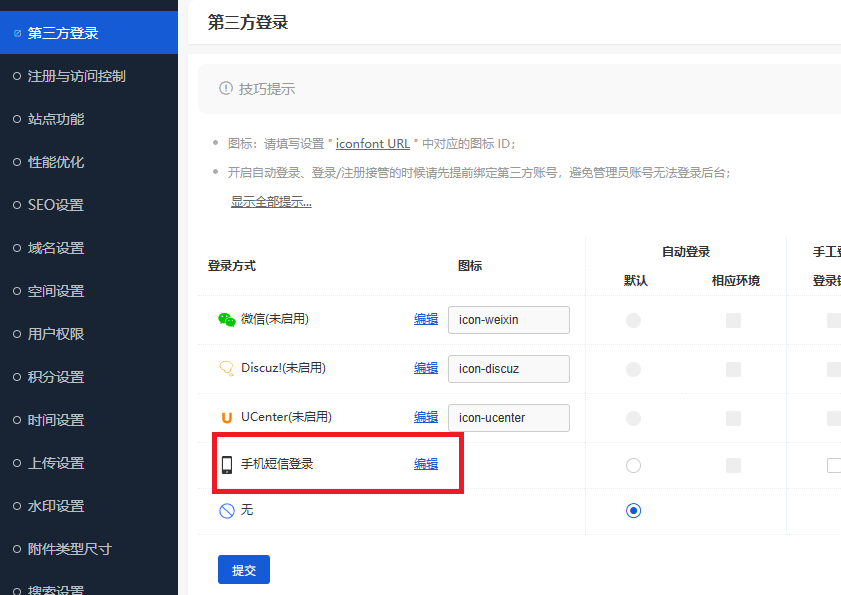
Task: Click the info icon beside 技巧提示
Action: click(x=226, y=89)
